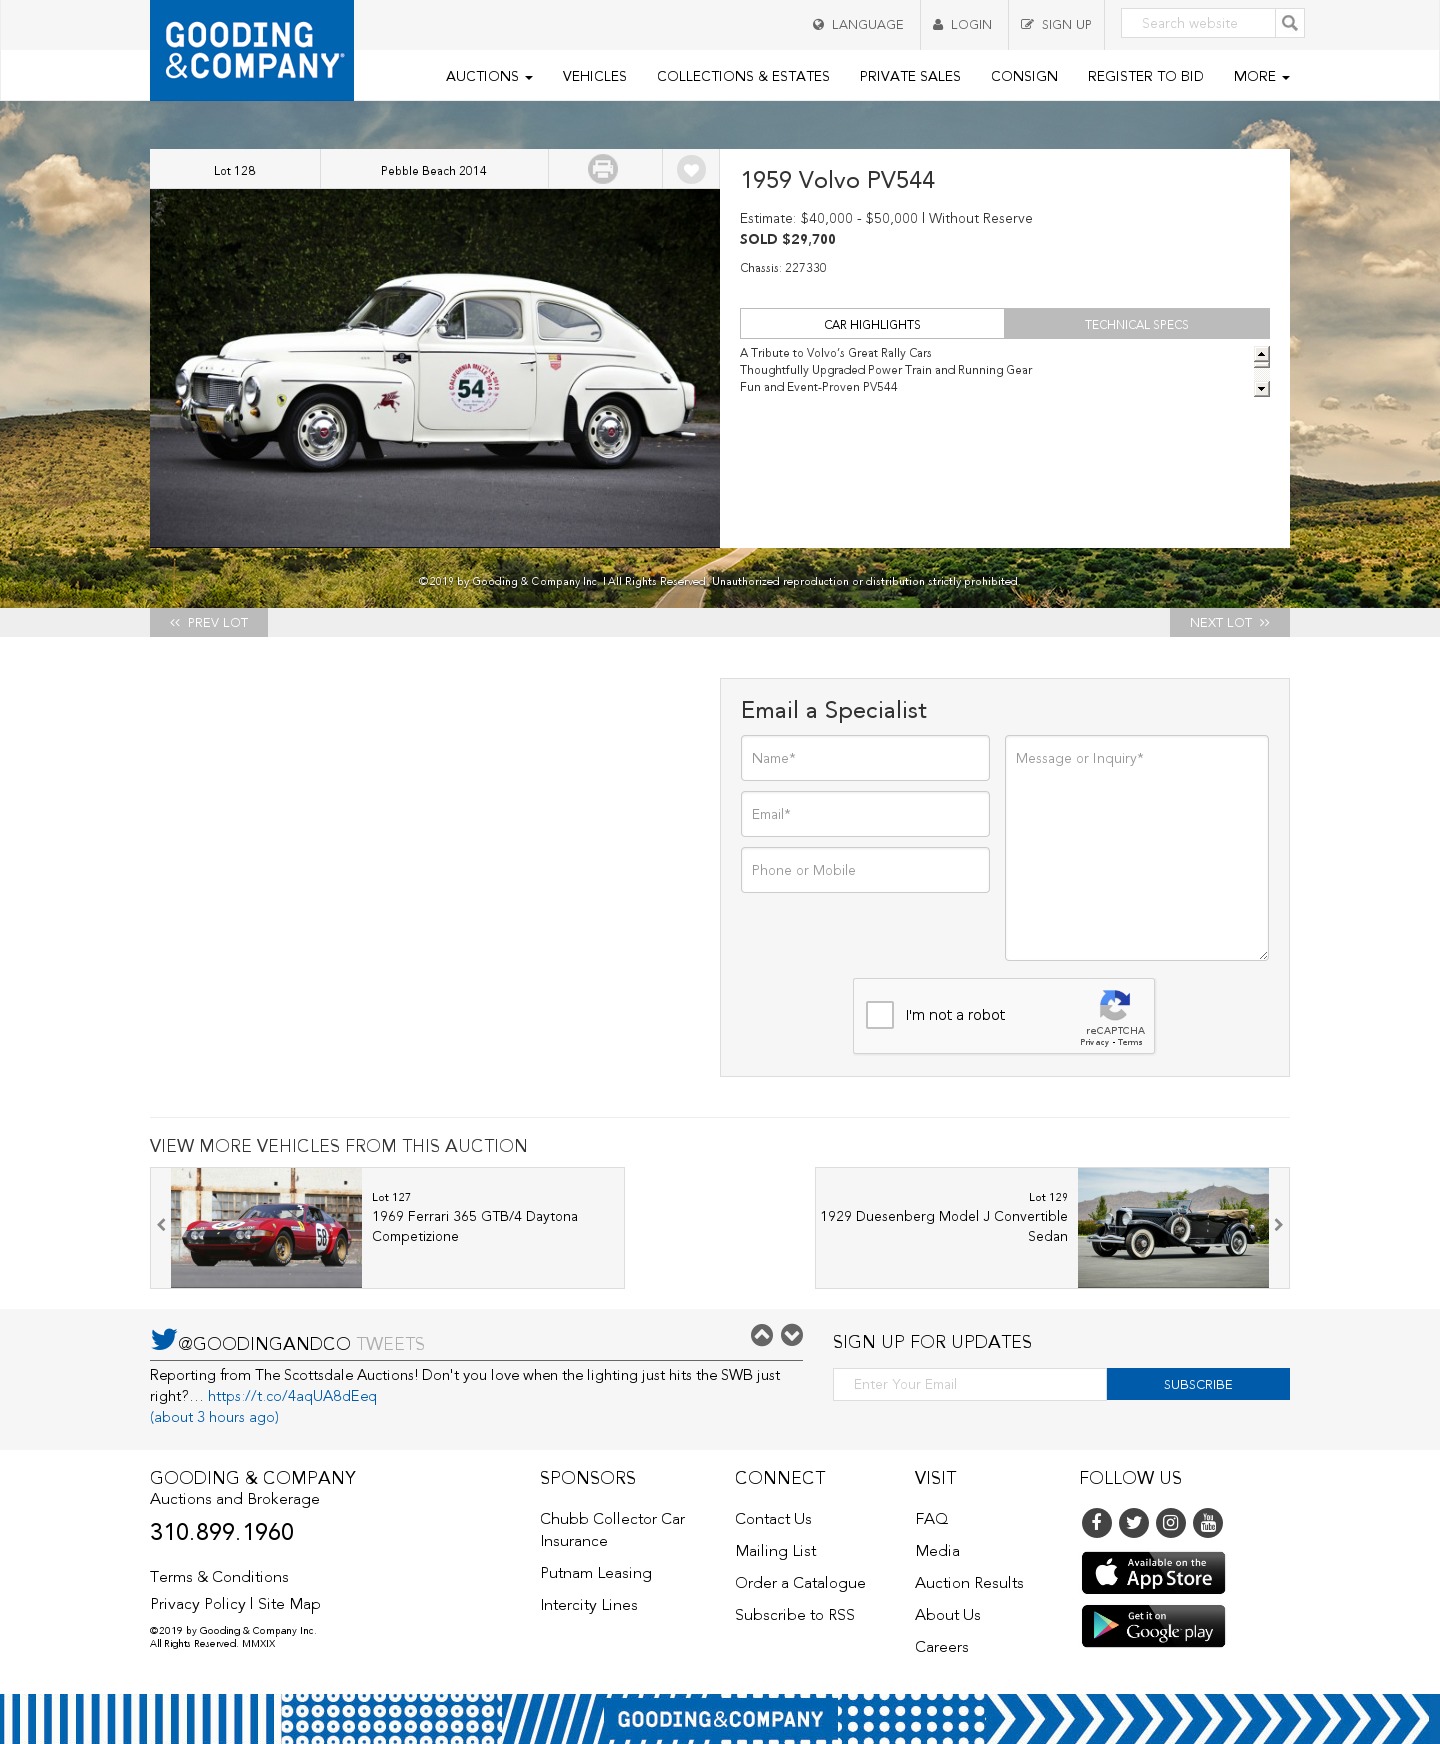Check the I'm not a robot box

coord(880,1015)
